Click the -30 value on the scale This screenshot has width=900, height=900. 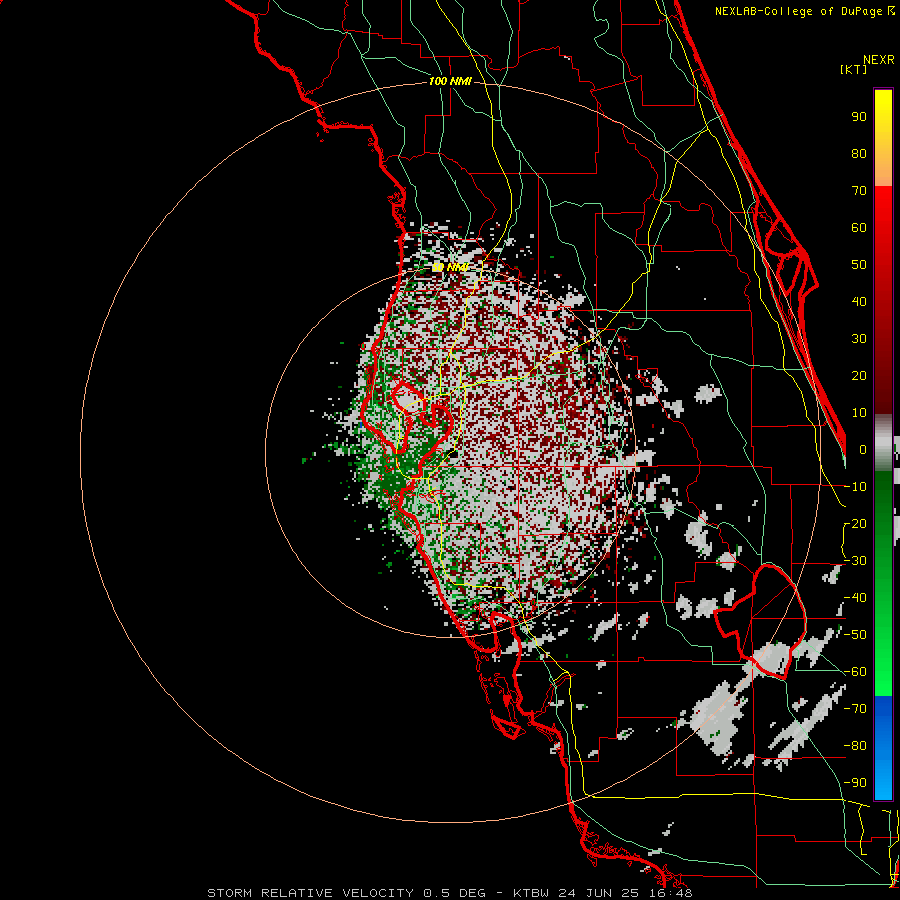[855, 561]
